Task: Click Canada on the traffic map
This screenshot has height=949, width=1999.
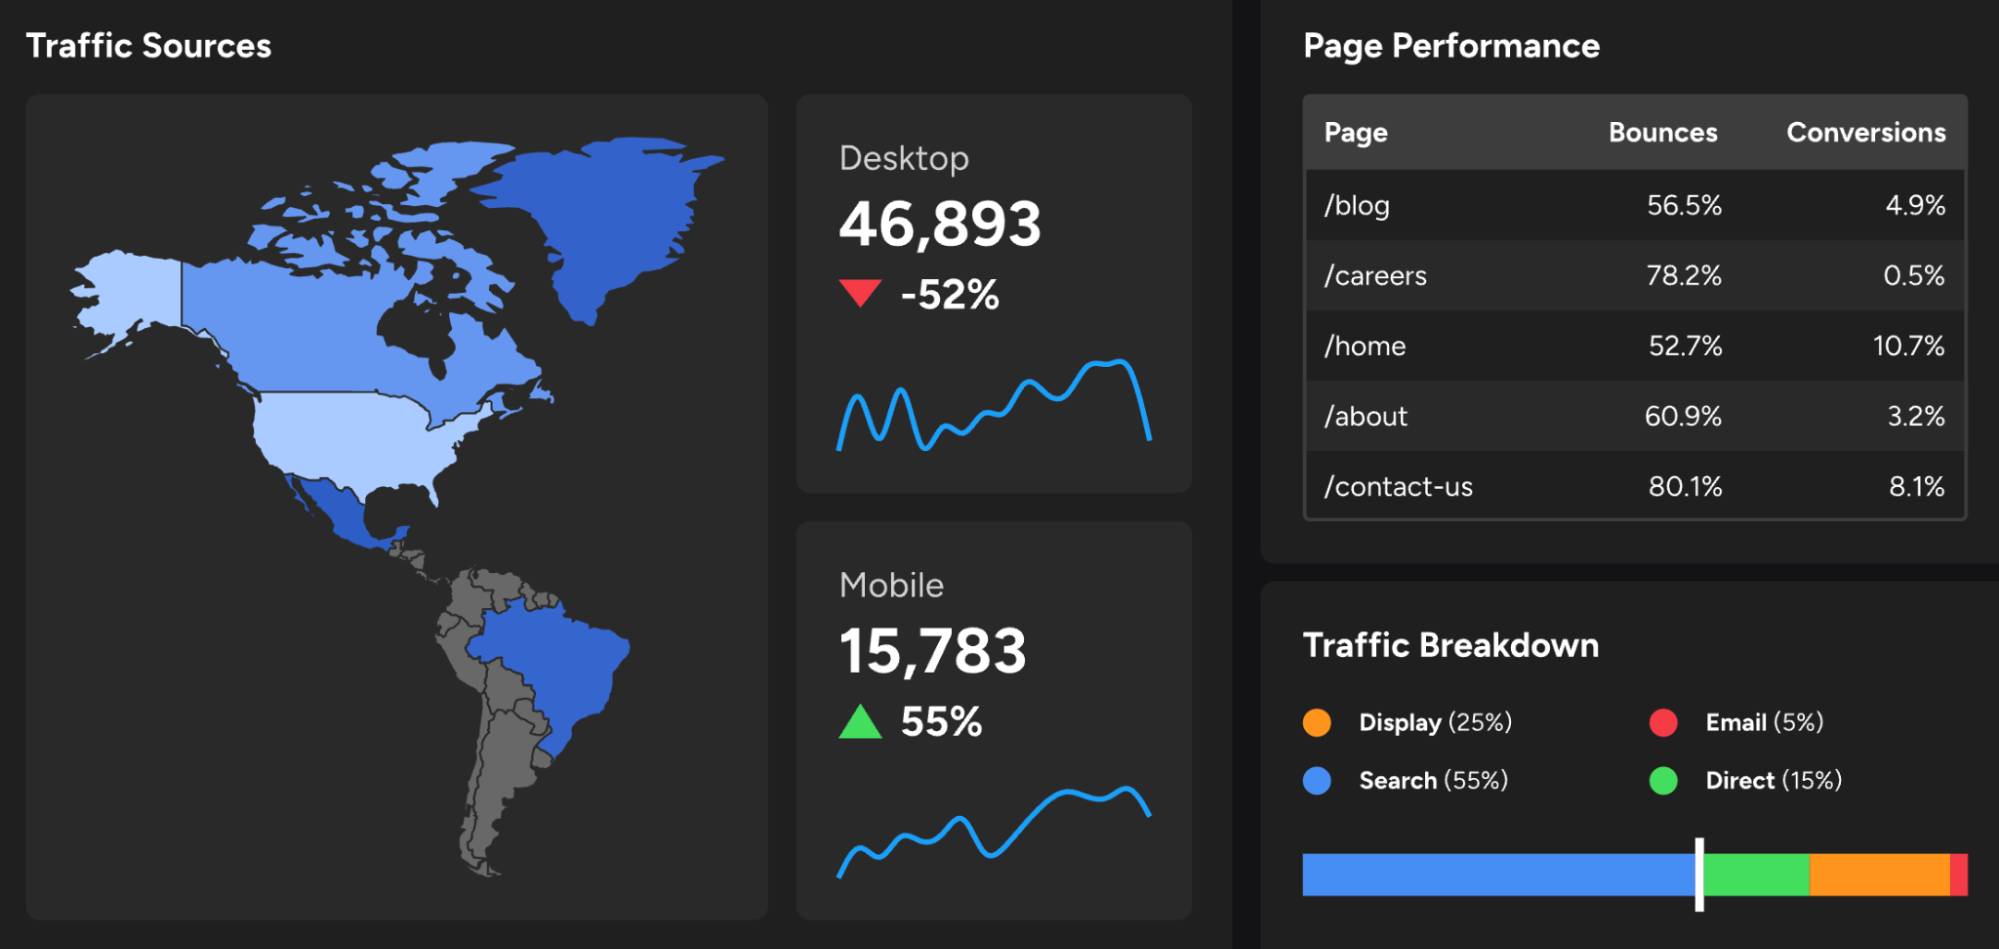Action: tap(300, 320)
